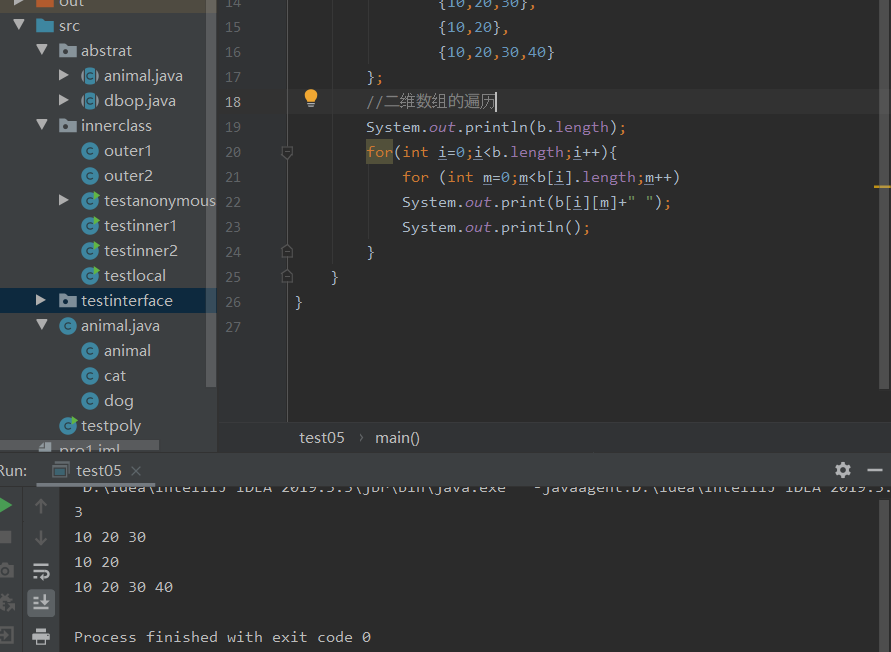Click fold end marker on line 25
Screen dimensions: 891x652
[x=287, y=276]
